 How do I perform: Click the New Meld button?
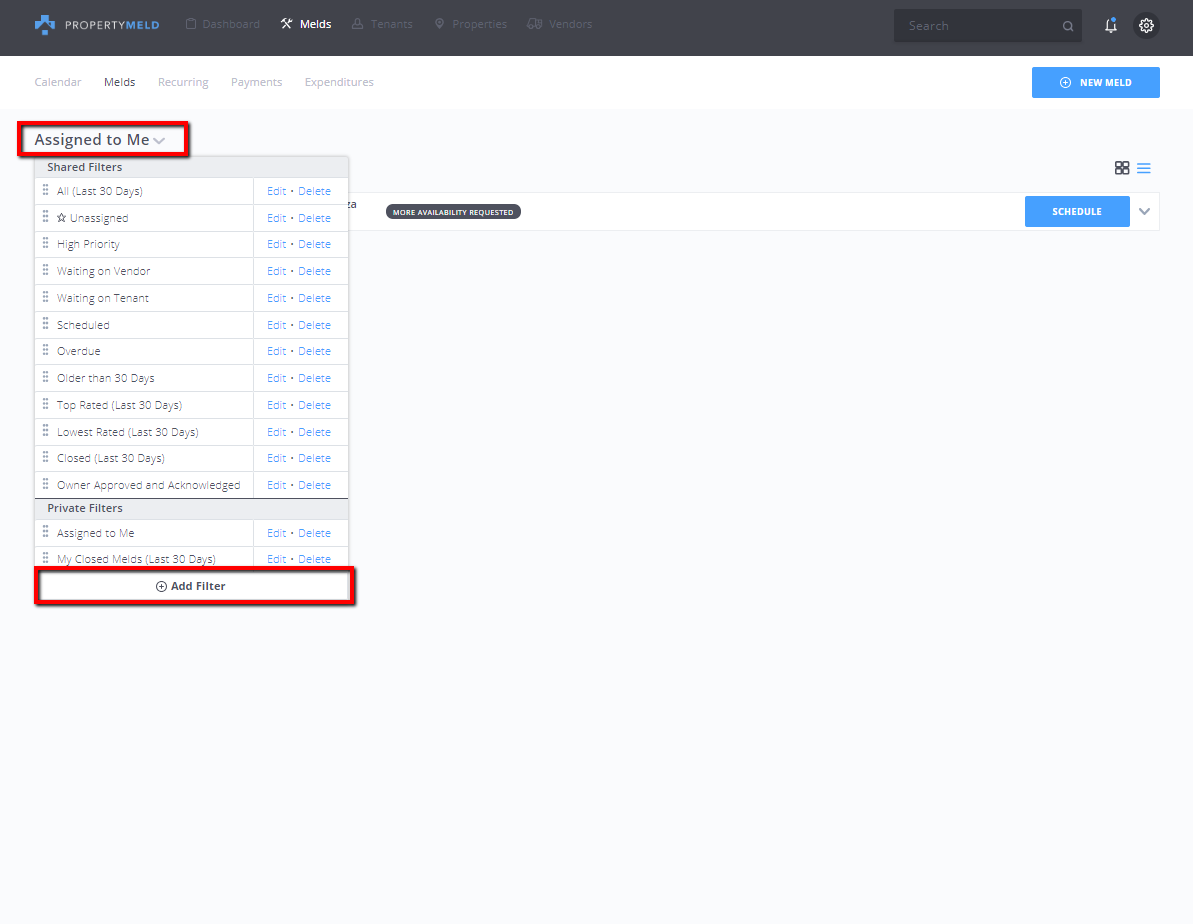point(1095,83)
